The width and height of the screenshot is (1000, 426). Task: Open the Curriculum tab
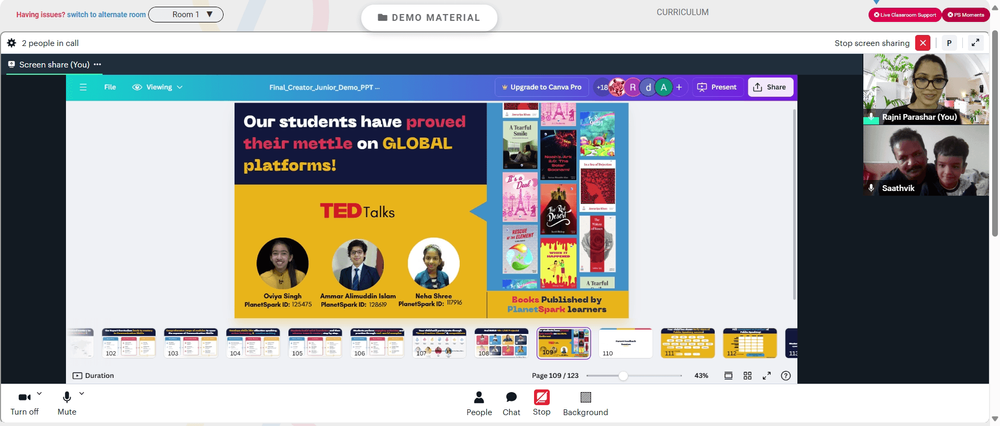(682, 12)
